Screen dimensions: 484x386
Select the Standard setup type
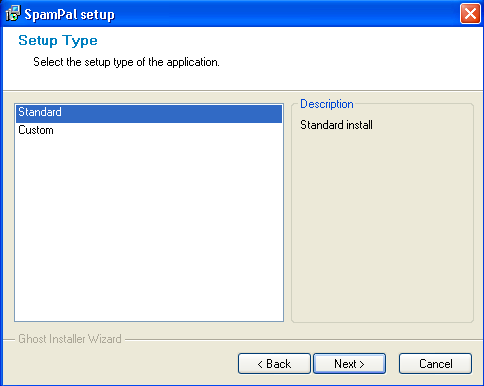149,113
